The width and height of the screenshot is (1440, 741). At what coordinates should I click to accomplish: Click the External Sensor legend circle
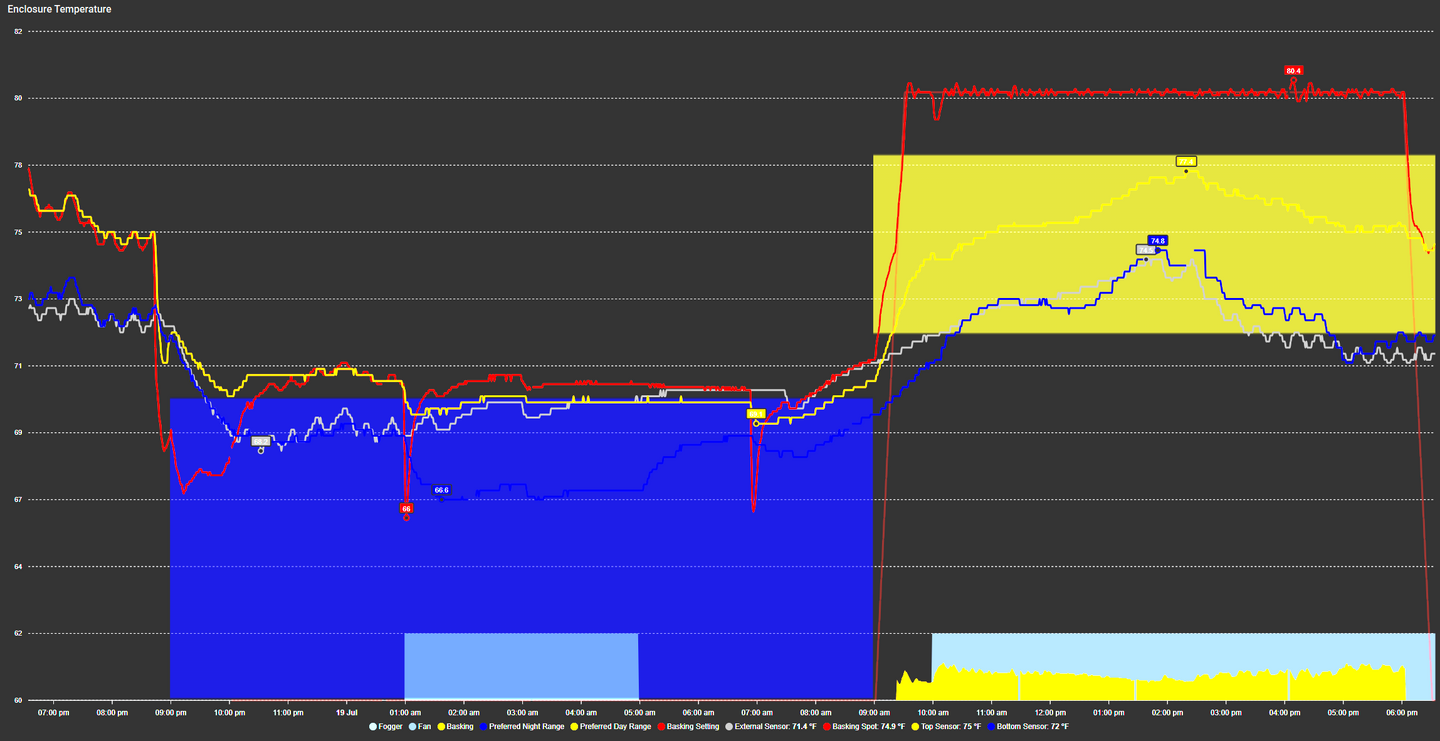pos(729,726)
